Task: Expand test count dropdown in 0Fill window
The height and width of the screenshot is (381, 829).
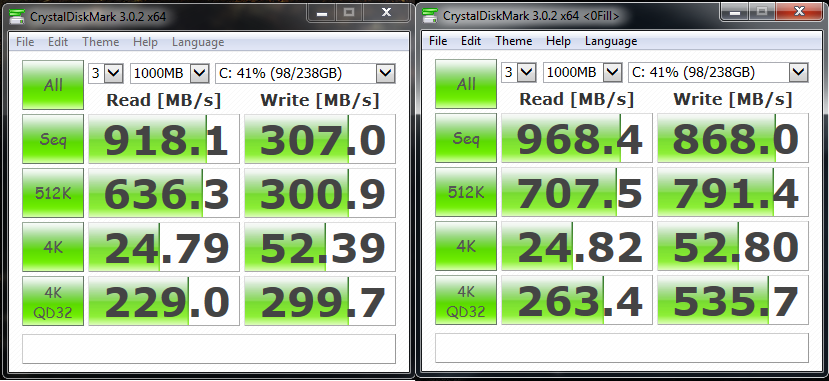Action: coord(527,72)
